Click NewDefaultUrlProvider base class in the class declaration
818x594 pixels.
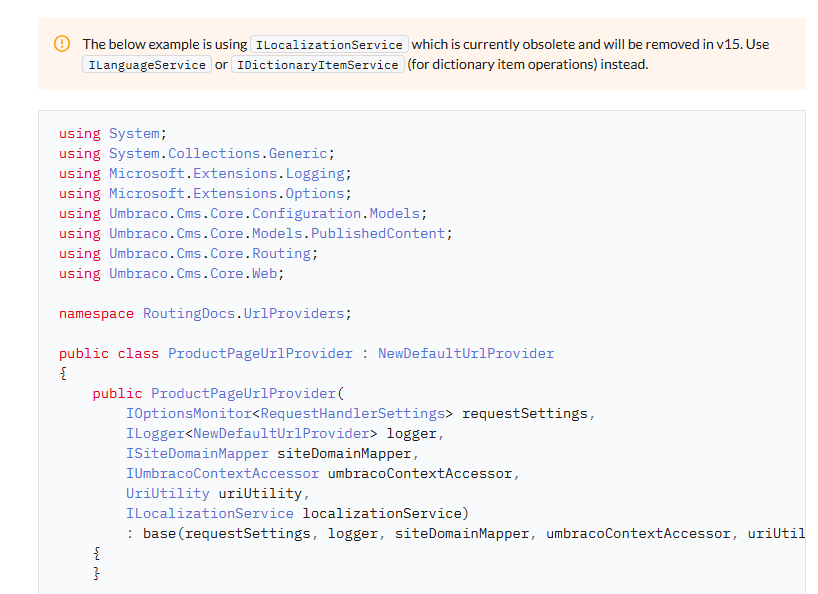(x=465, y=353)
